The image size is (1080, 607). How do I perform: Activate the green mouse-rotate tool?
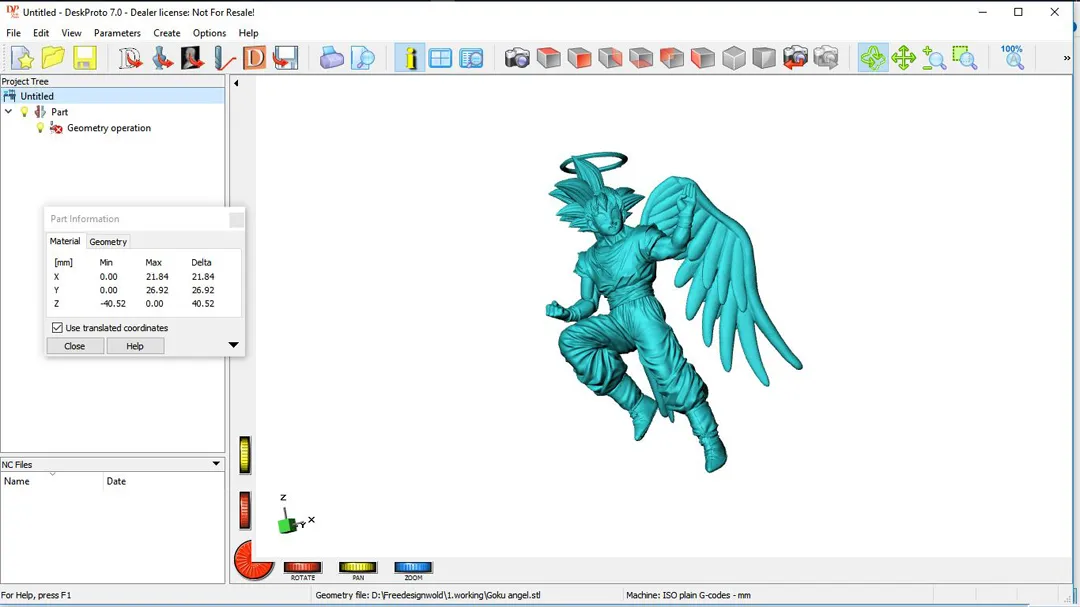click(873, 58)
